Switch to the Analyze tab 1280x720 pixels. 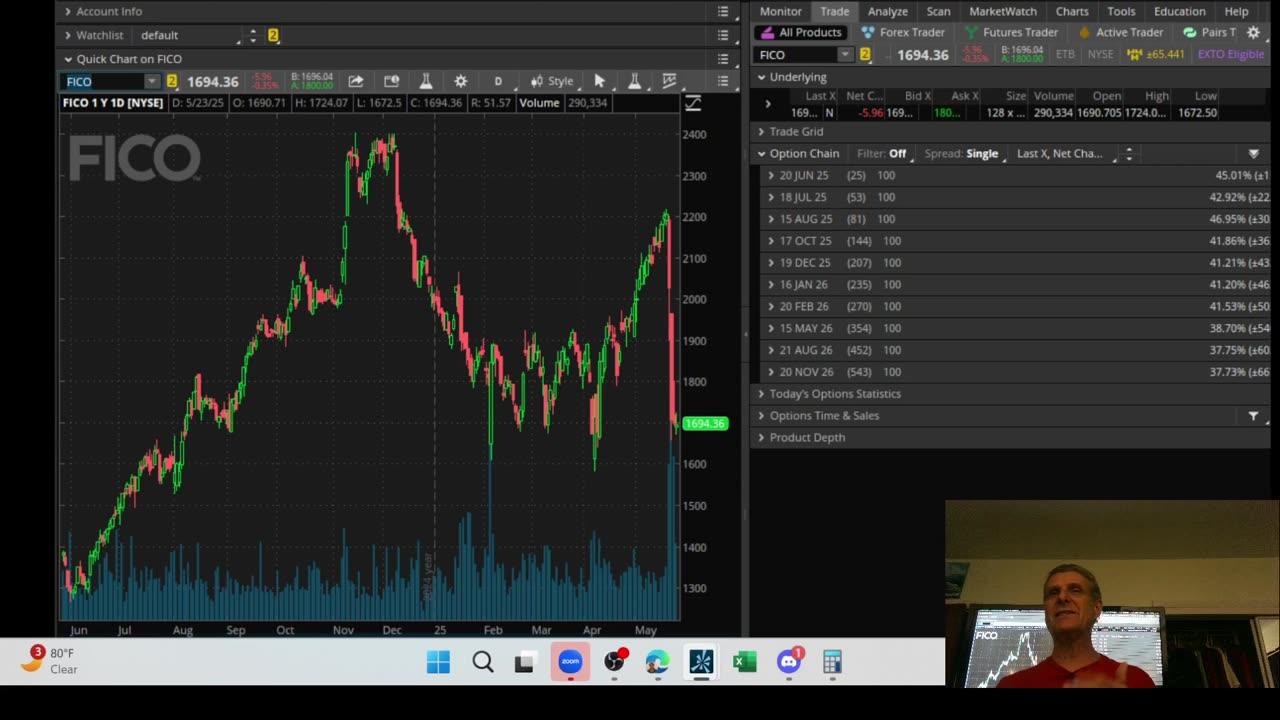pos(888,11)
